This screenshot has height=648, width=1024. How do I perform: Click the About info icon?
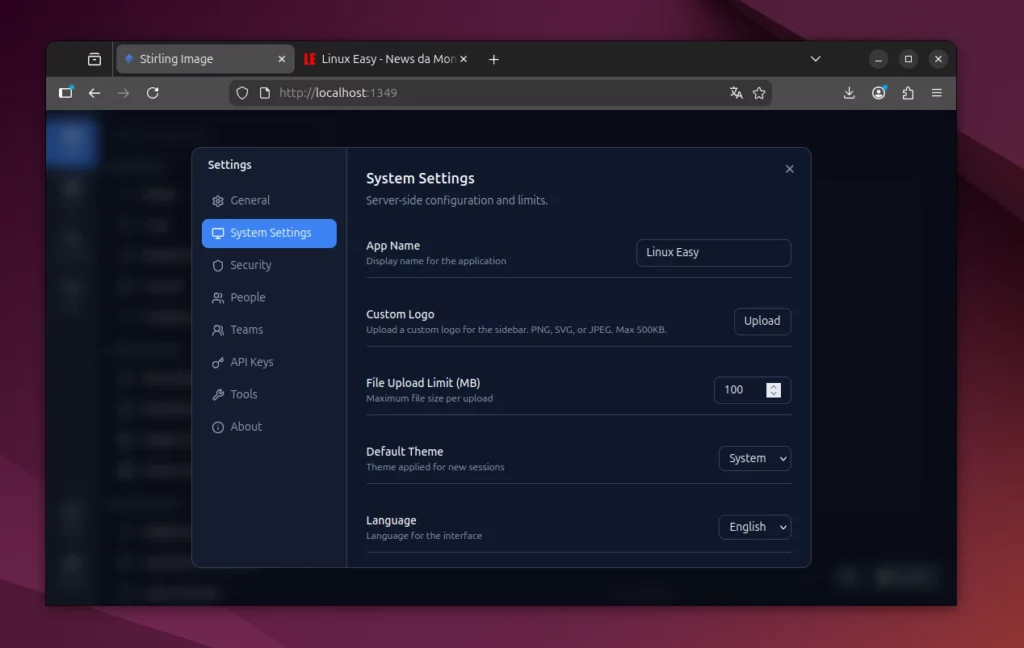218,427
